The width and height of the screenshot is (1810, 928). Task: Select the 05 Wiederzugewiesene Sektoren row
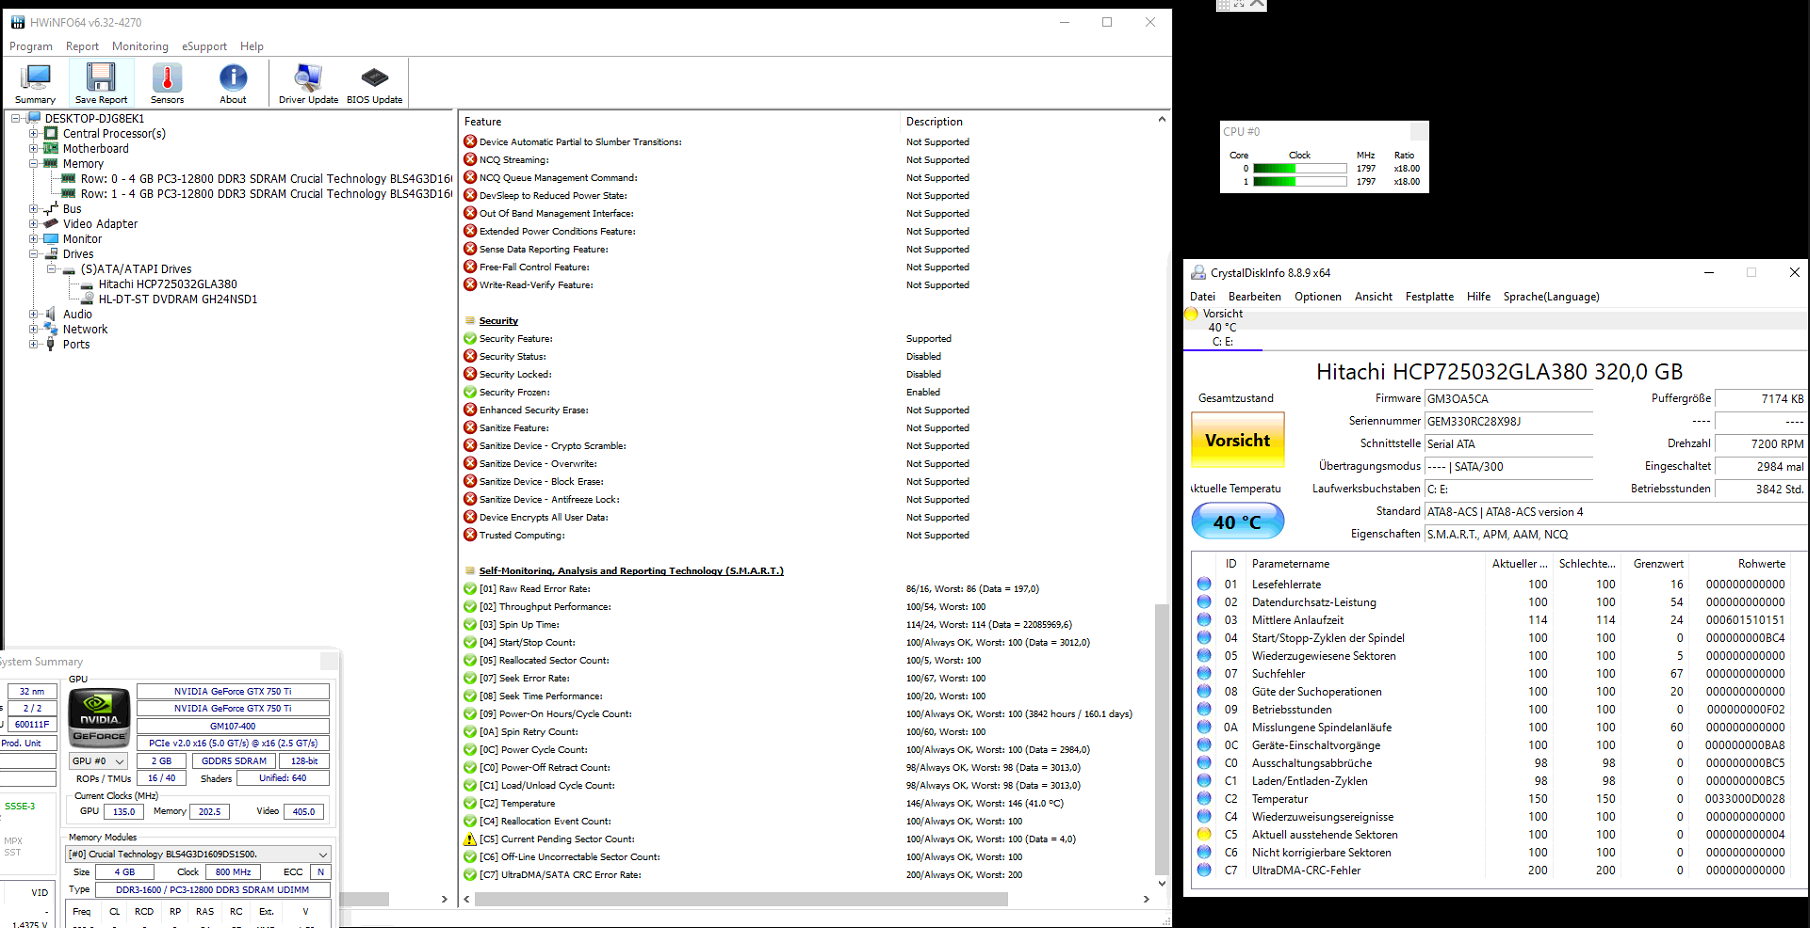pyautogui.click(x=1495, y=656)
